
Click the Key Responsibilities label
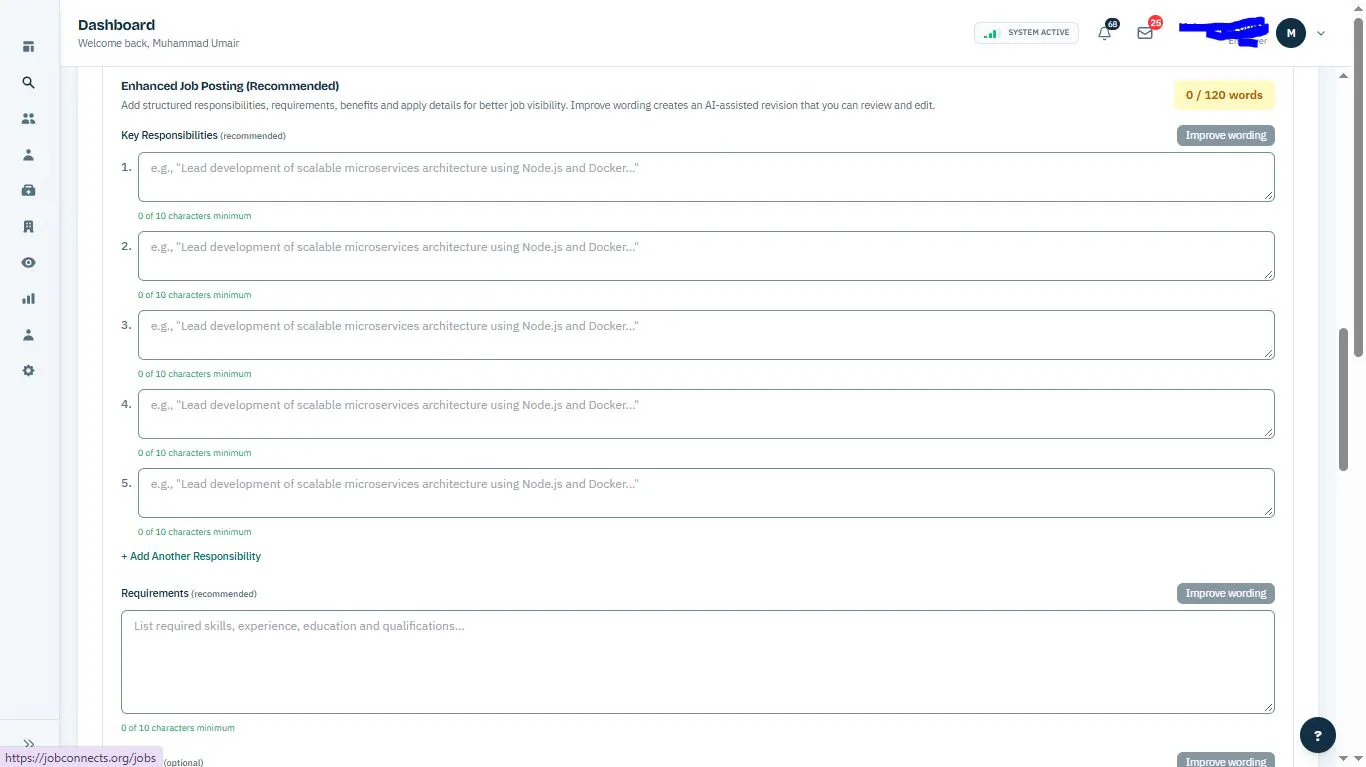pyautogui.click(x=169, y=135)
